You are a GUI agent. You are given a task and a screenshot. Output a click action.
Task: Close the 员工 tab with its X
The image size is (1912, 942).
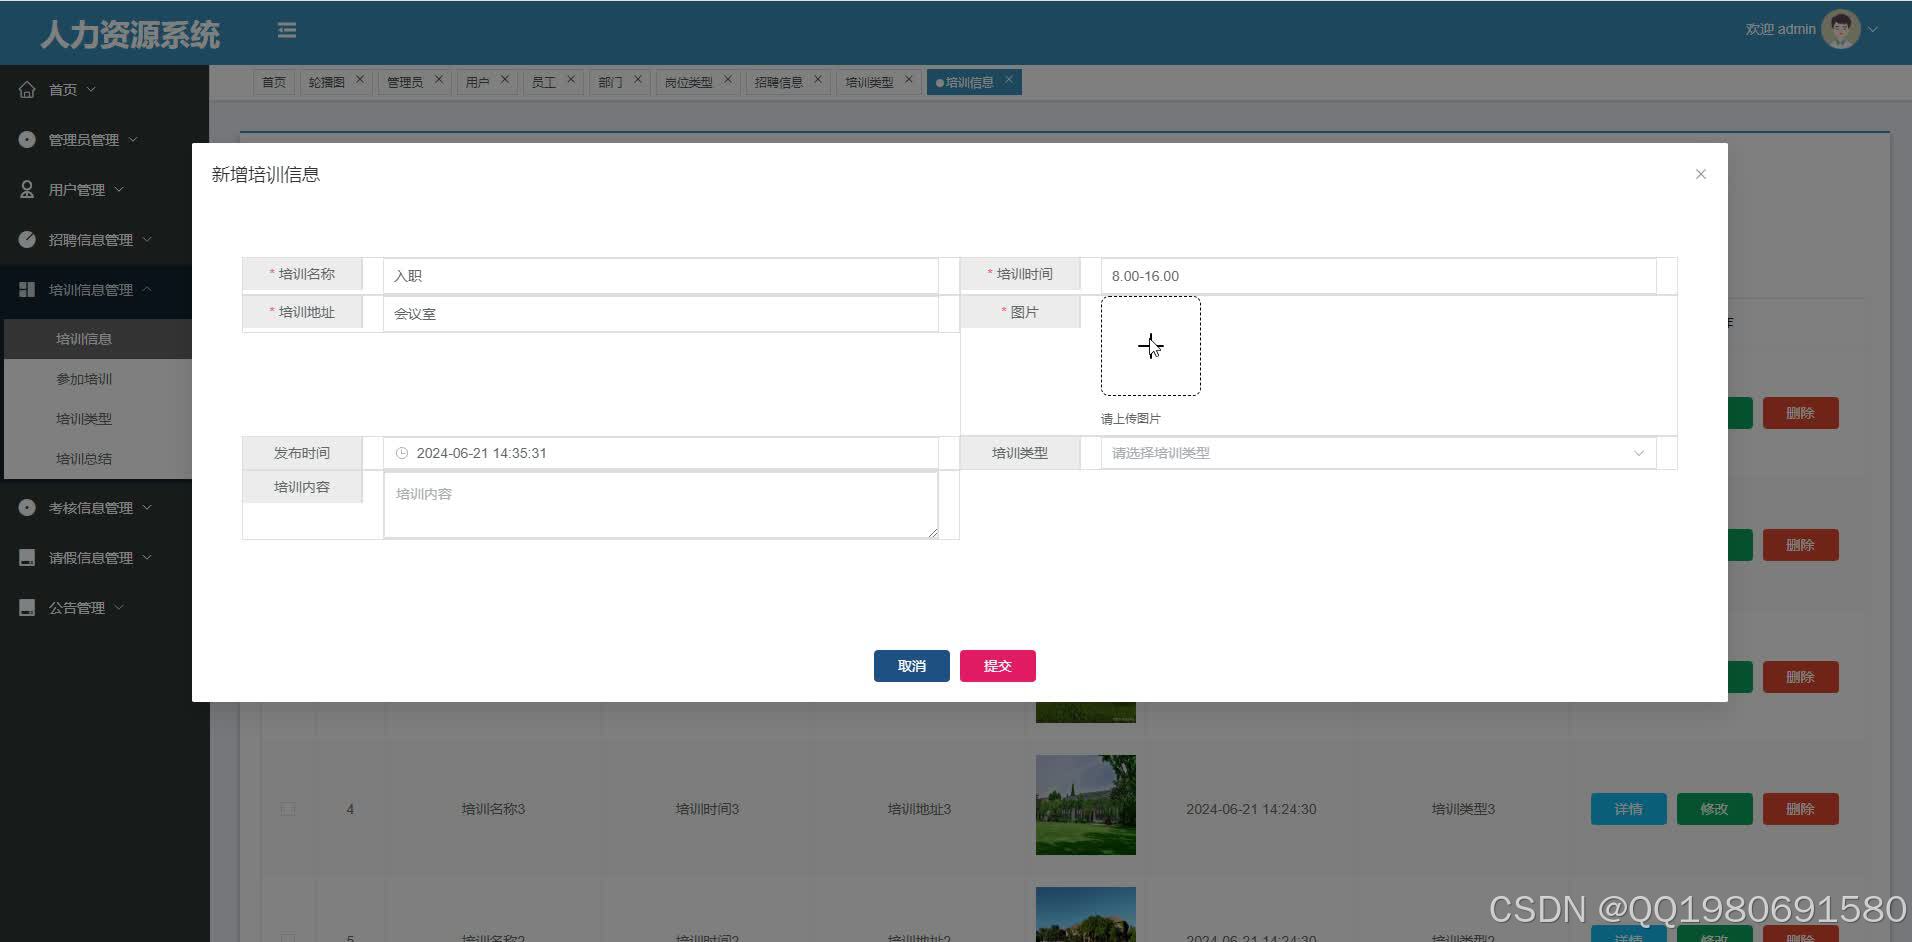(x=571, y=79)
